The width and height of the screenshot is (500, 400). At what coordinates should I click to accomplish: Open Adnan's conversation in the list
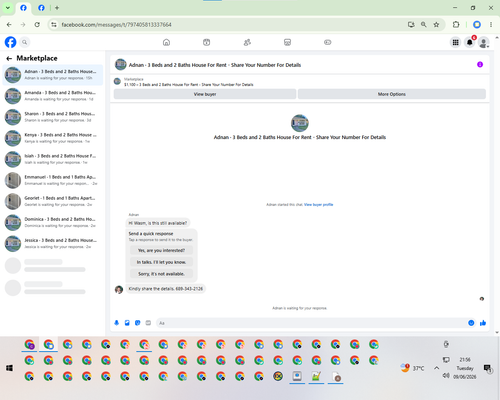[53, 75]
